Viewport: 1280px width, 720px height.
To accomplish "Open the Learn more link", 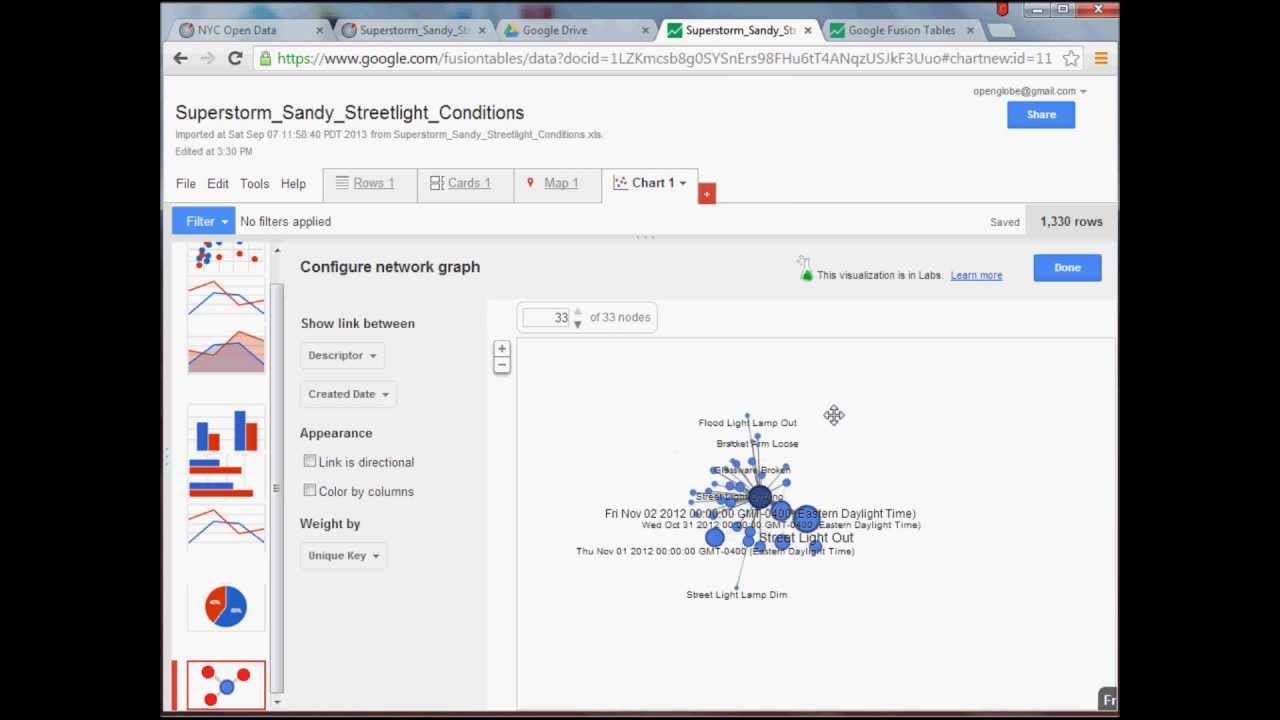I will pos(976,276).
